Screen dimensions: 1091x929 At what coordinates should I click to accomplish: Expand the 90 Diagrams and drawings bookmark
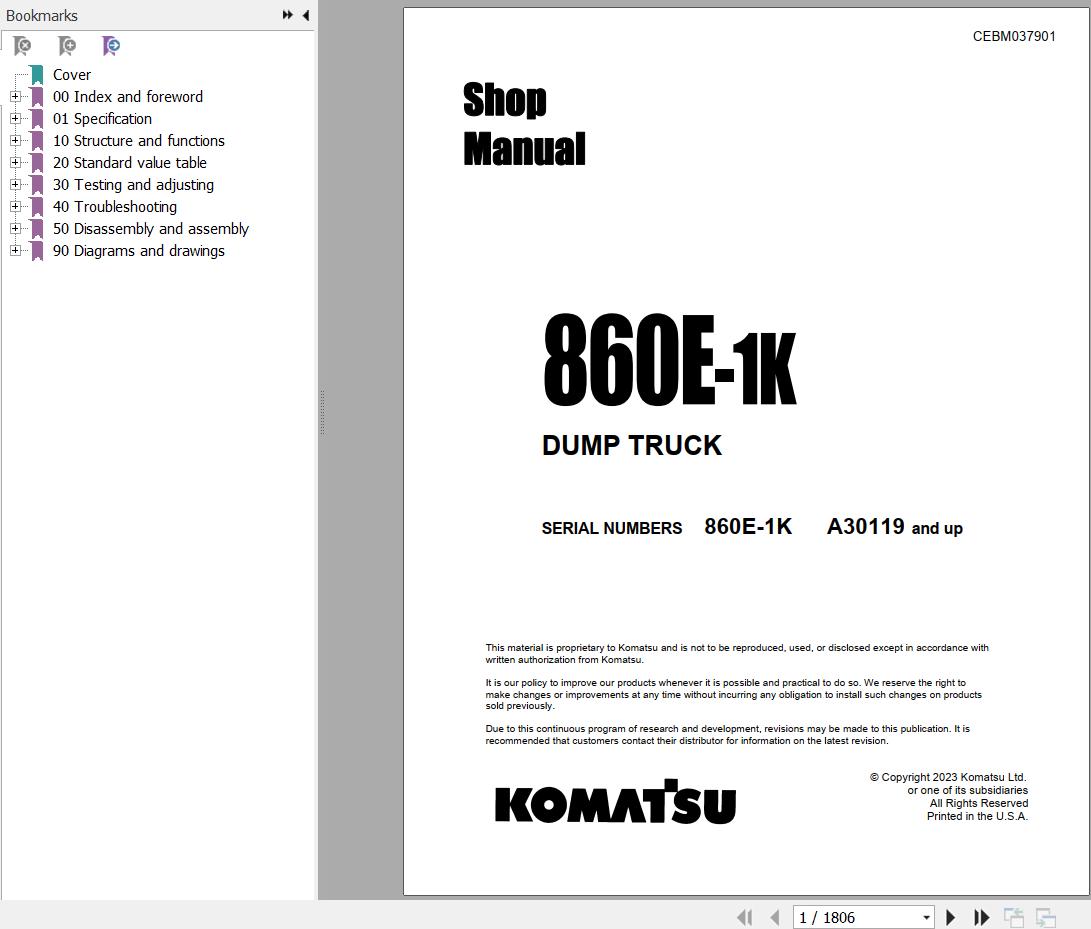coord(15,251)
